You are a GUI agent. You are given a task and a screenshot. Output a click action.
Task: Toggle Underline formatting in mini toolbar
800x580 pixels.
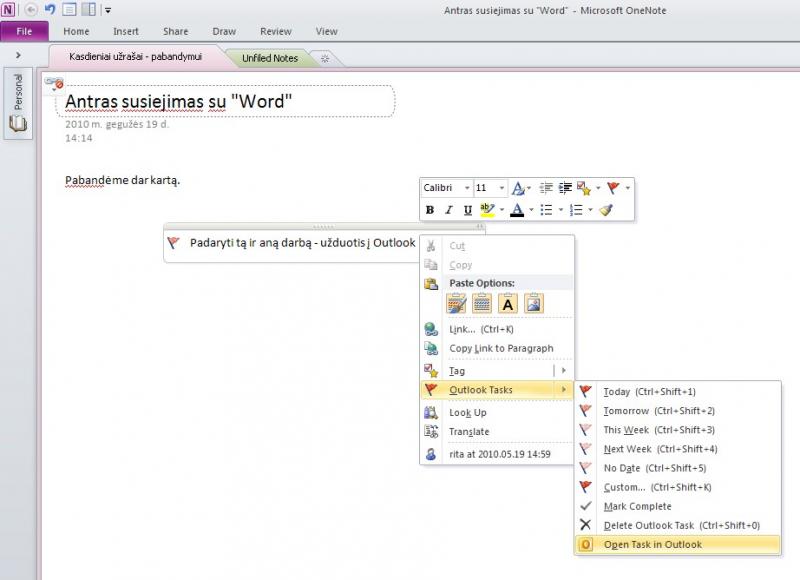point(467,210)
